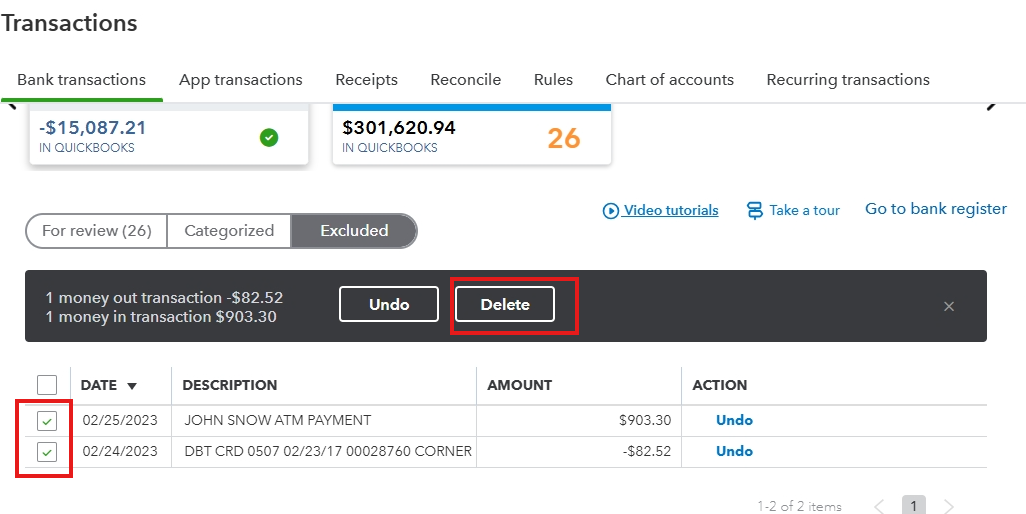
Task: Open the Chart of accounts tab
Action: 669,80
